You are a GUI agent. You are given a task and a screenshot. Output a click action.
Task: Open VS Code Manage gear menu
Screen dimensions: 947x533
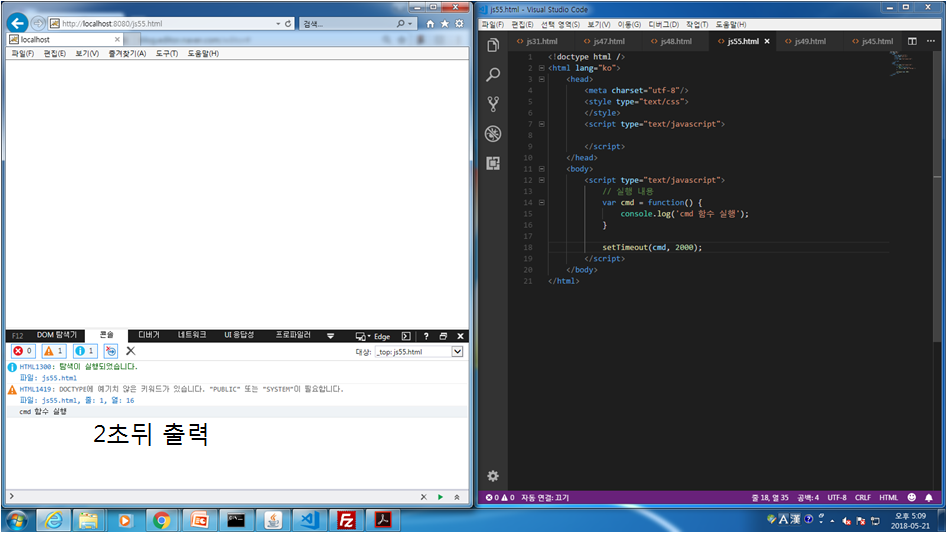pos(493,476)
